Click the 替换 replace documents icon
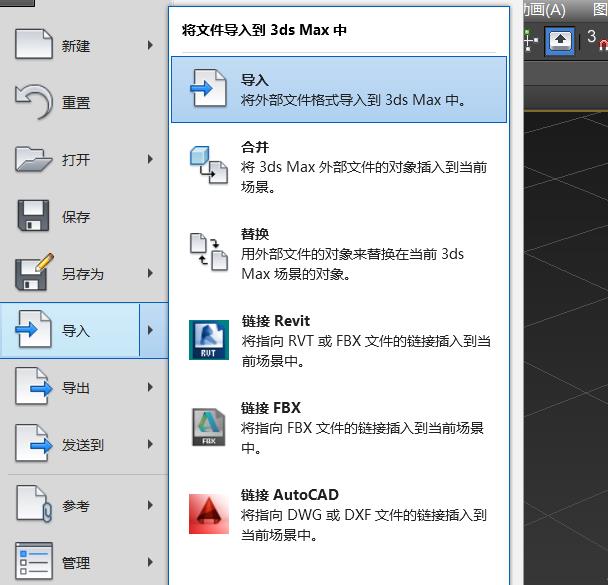 point(209,252)
